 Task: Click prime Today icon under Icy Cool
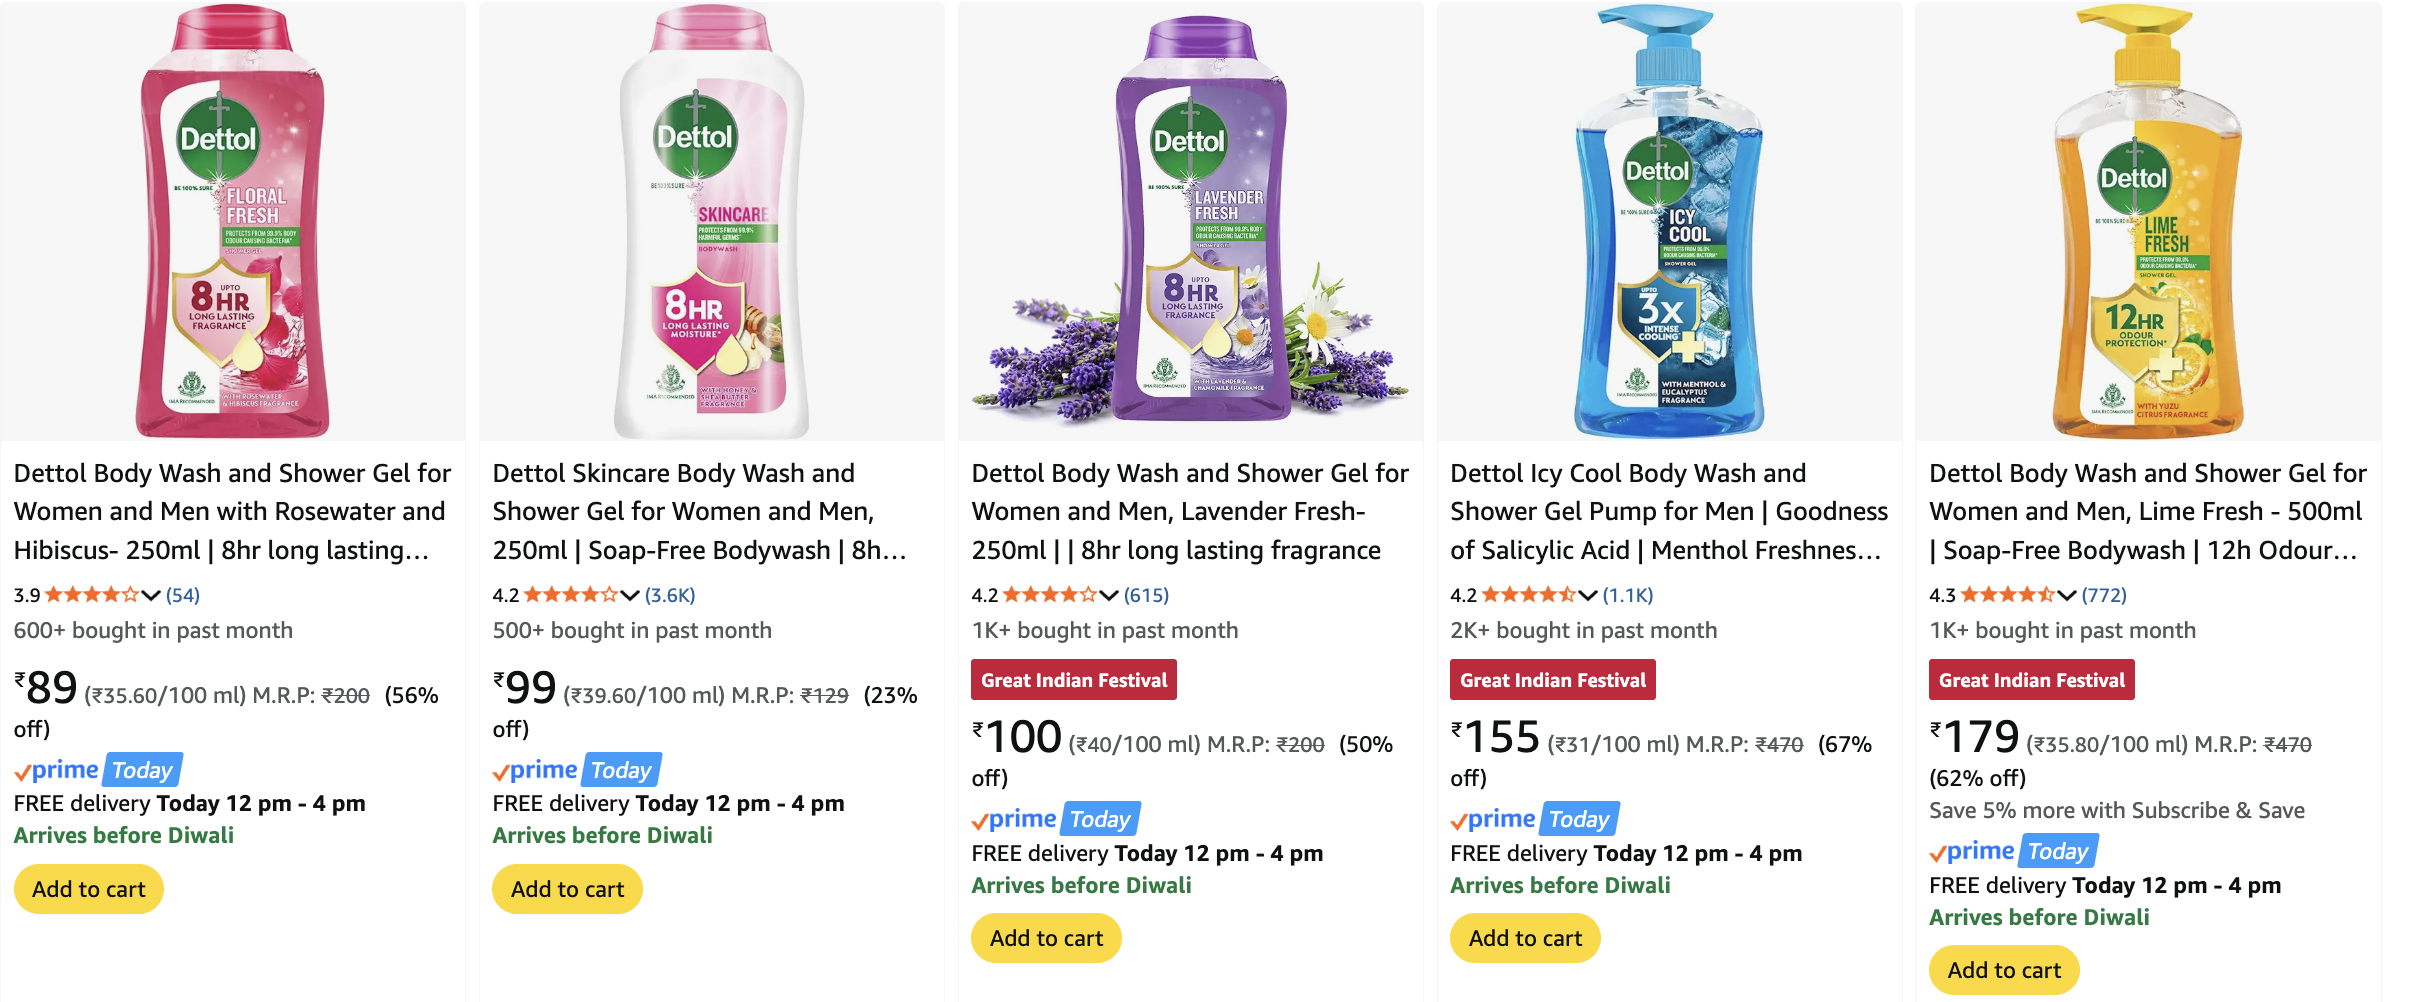[x=1534, y=819]
